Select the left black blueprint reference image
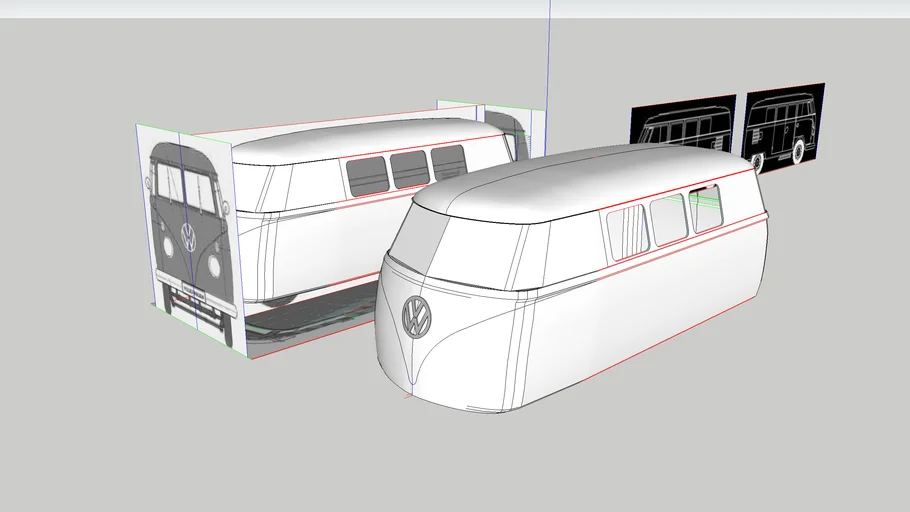The height and width of the screenshot is (512, 910). click(x=684, y=122)
